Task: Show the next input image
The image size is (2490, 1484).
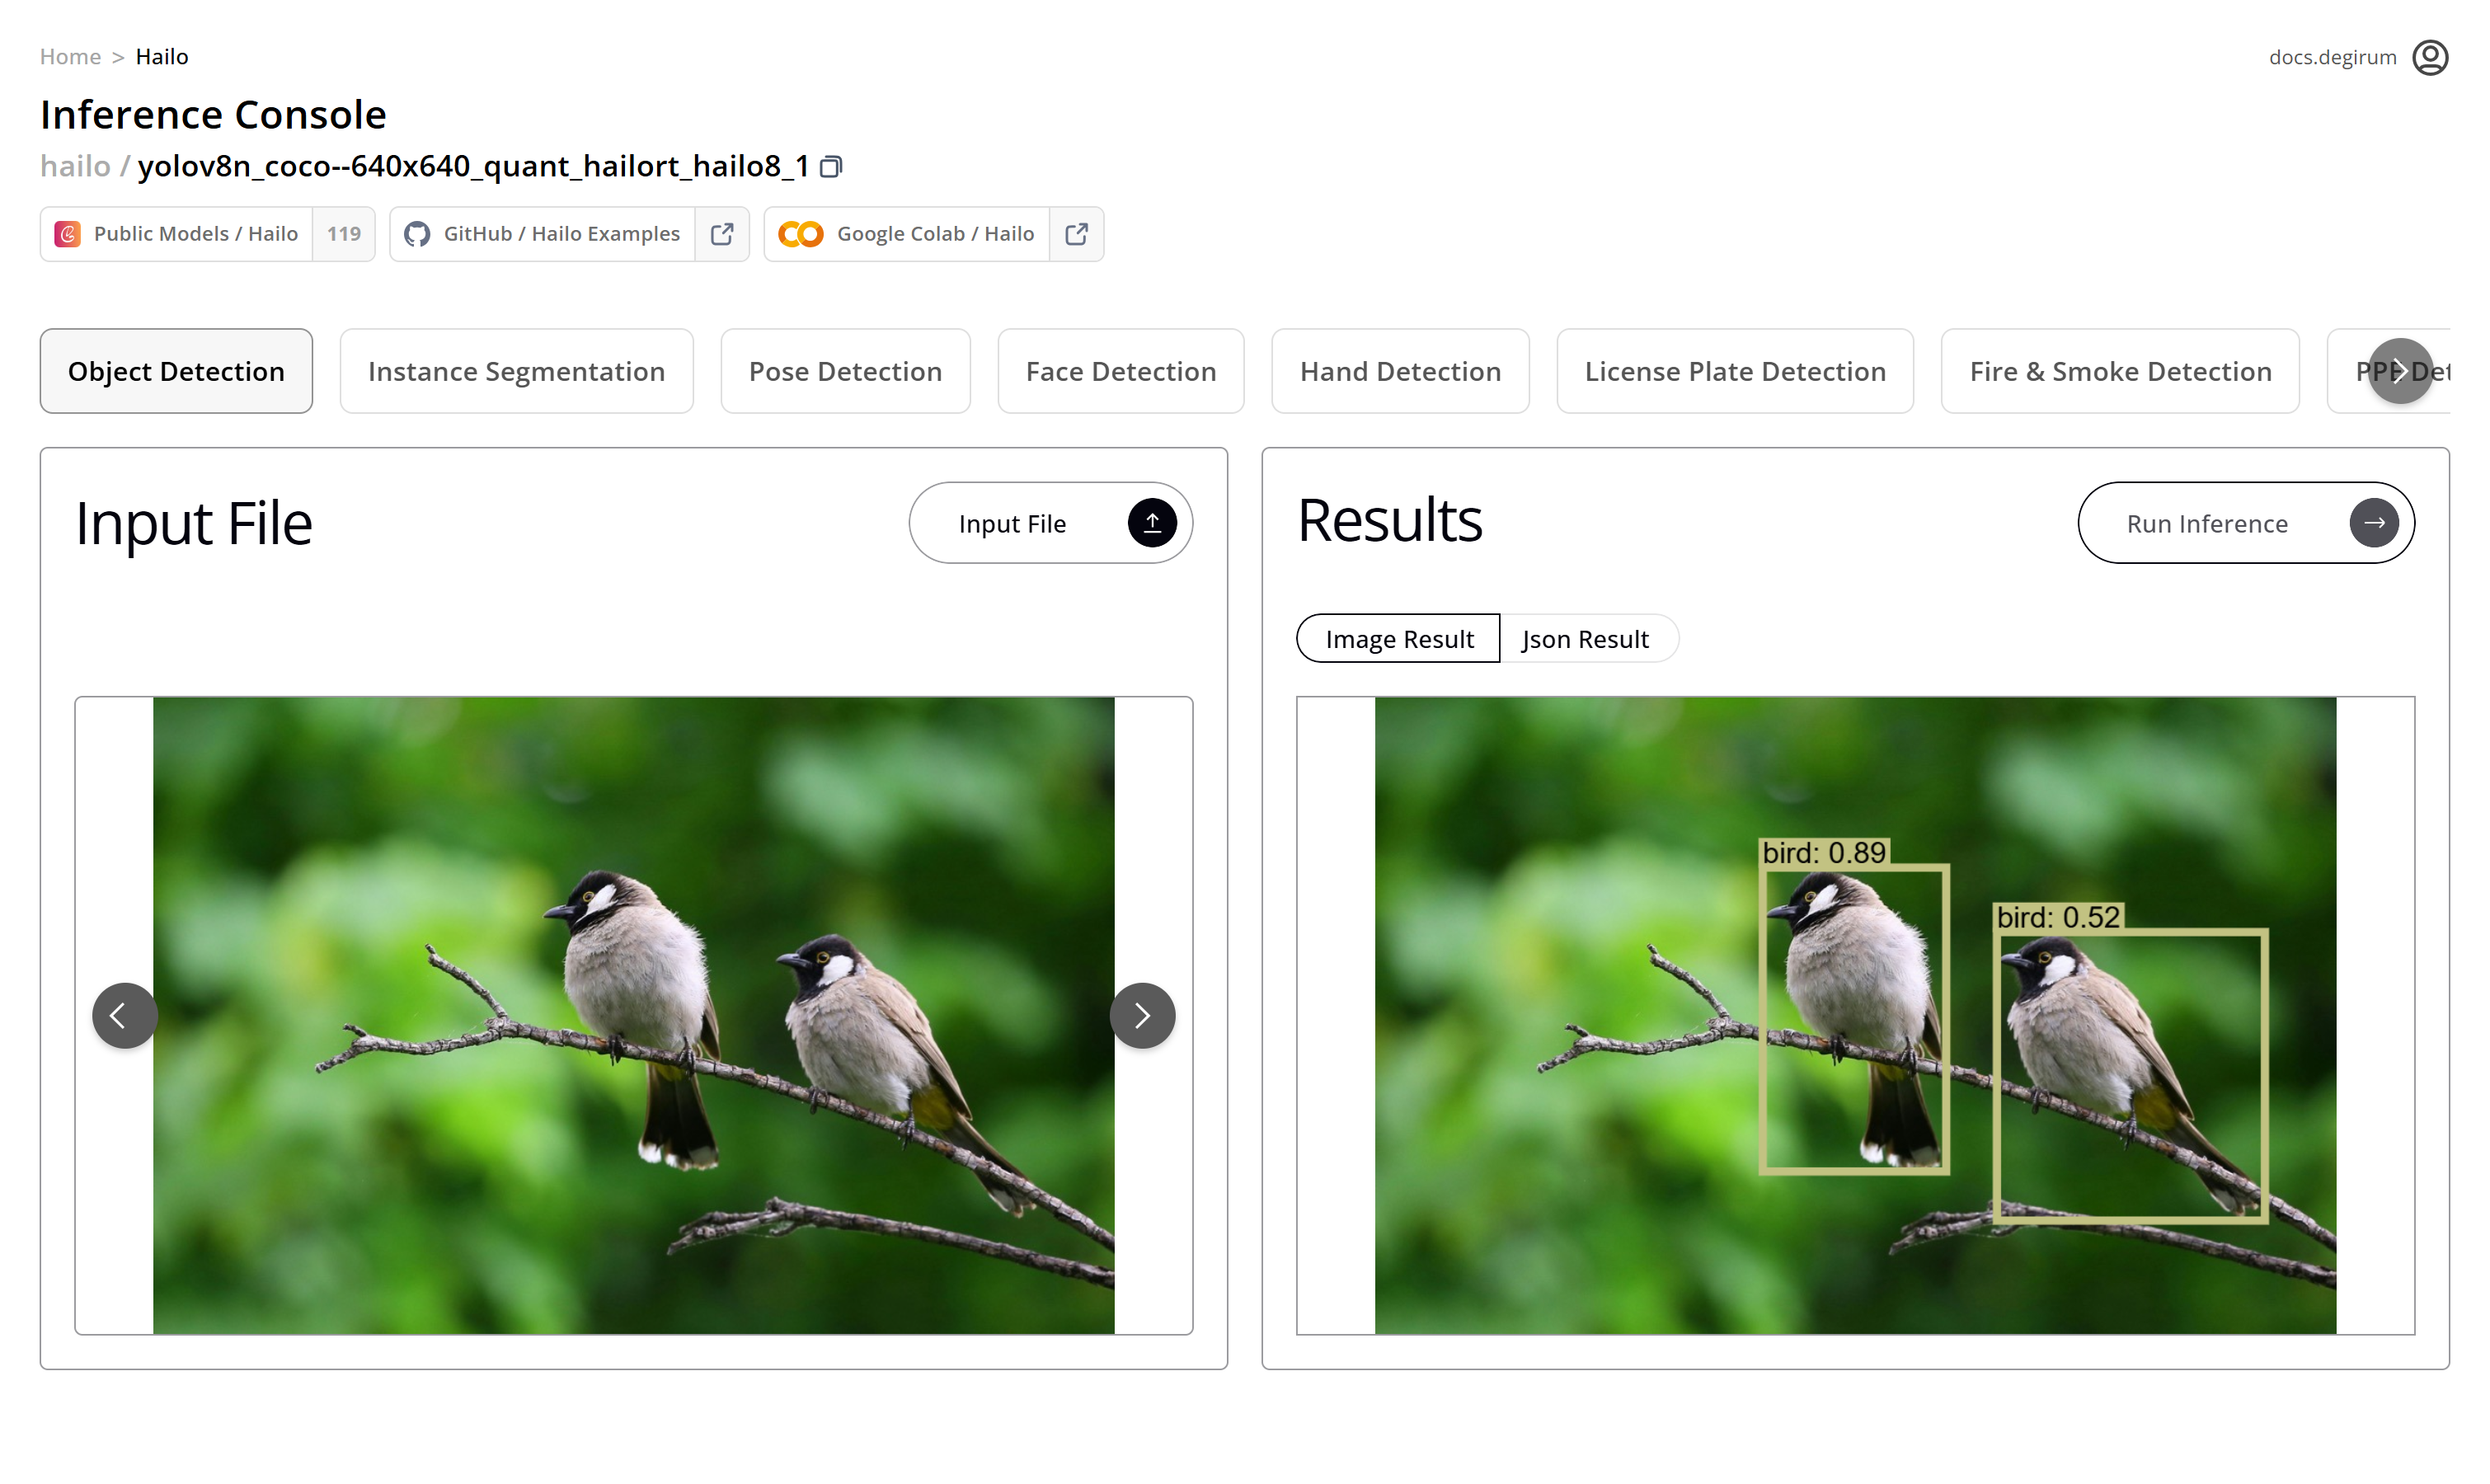Action: click(x=1142, y=1016)
